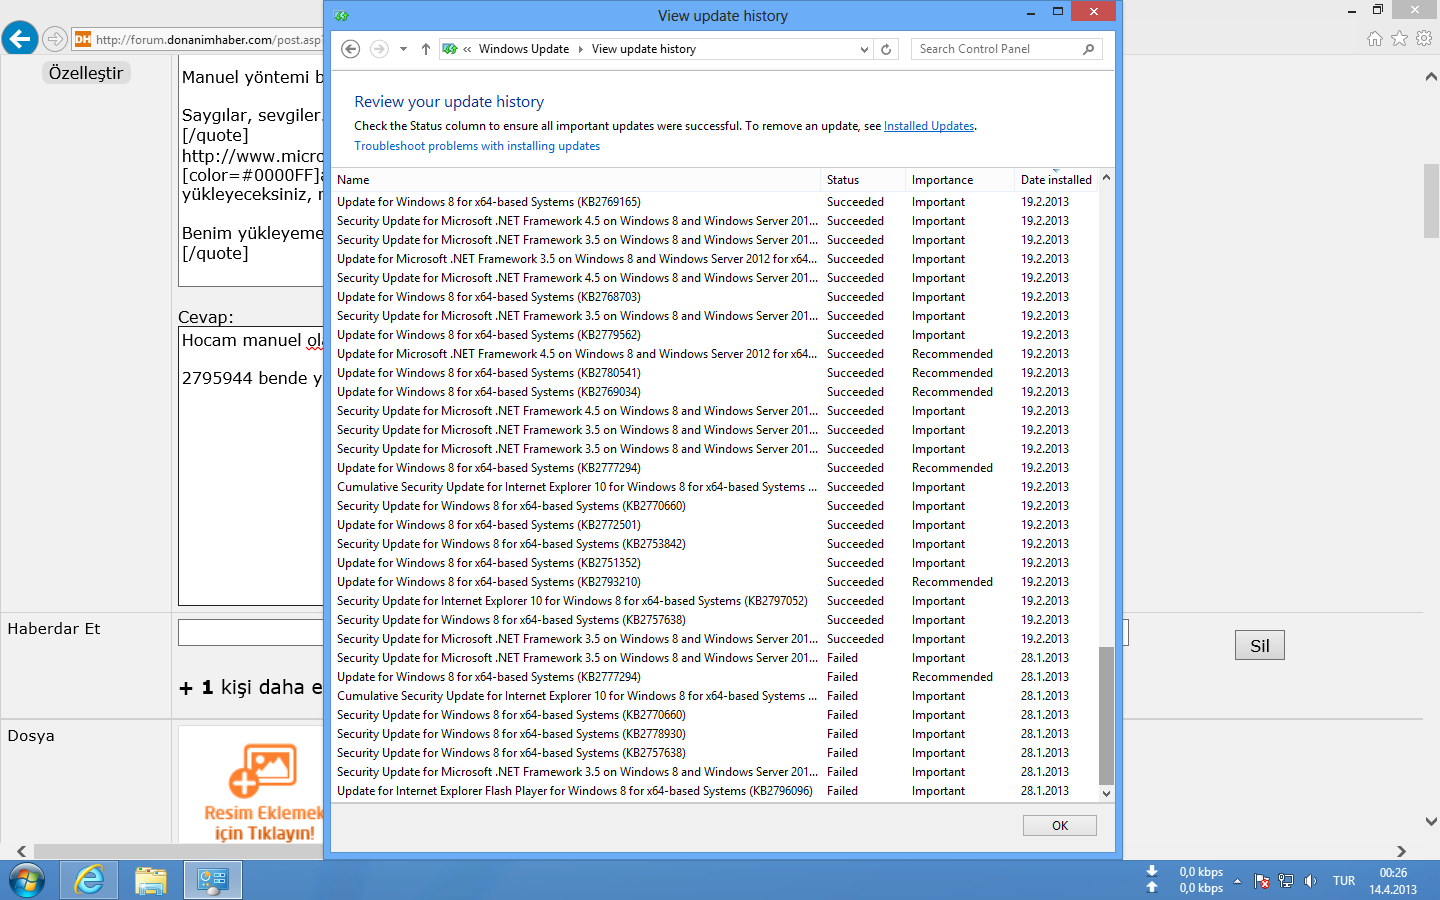Screen dimensions: 1440x900
Task: Click the TUR language indicator
Action: click(1344, 881)
